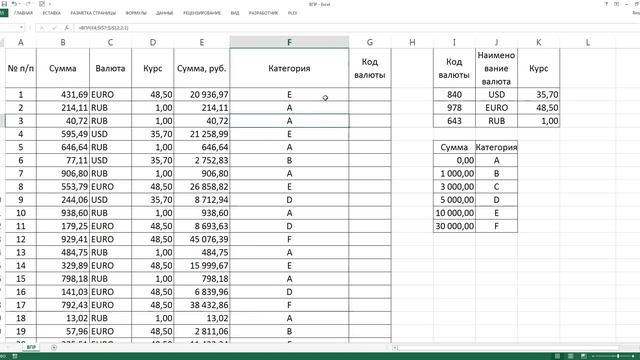Screen dimensions: 640x360
Task: Select column header C
Action: [111, 42]
